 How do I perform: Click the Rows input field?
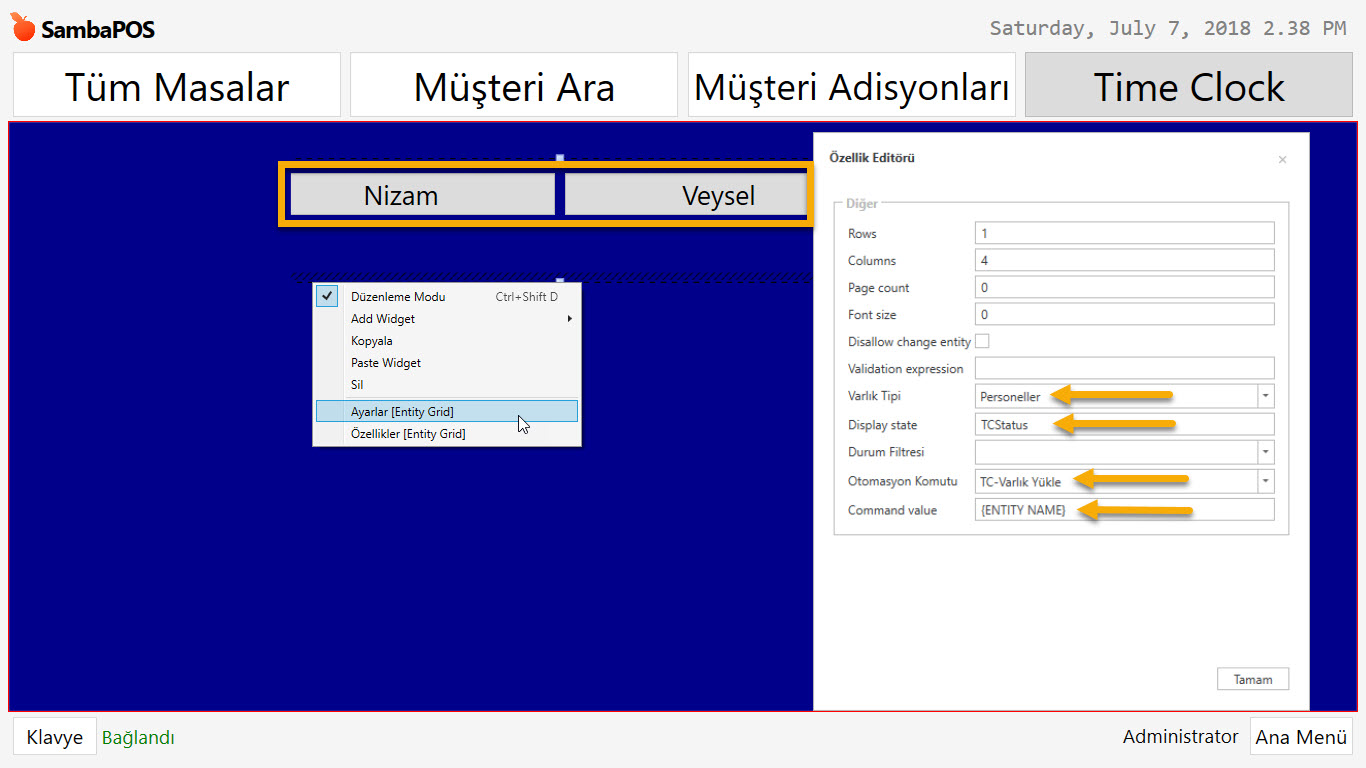pyautogui.click(x=1124, y=232)
